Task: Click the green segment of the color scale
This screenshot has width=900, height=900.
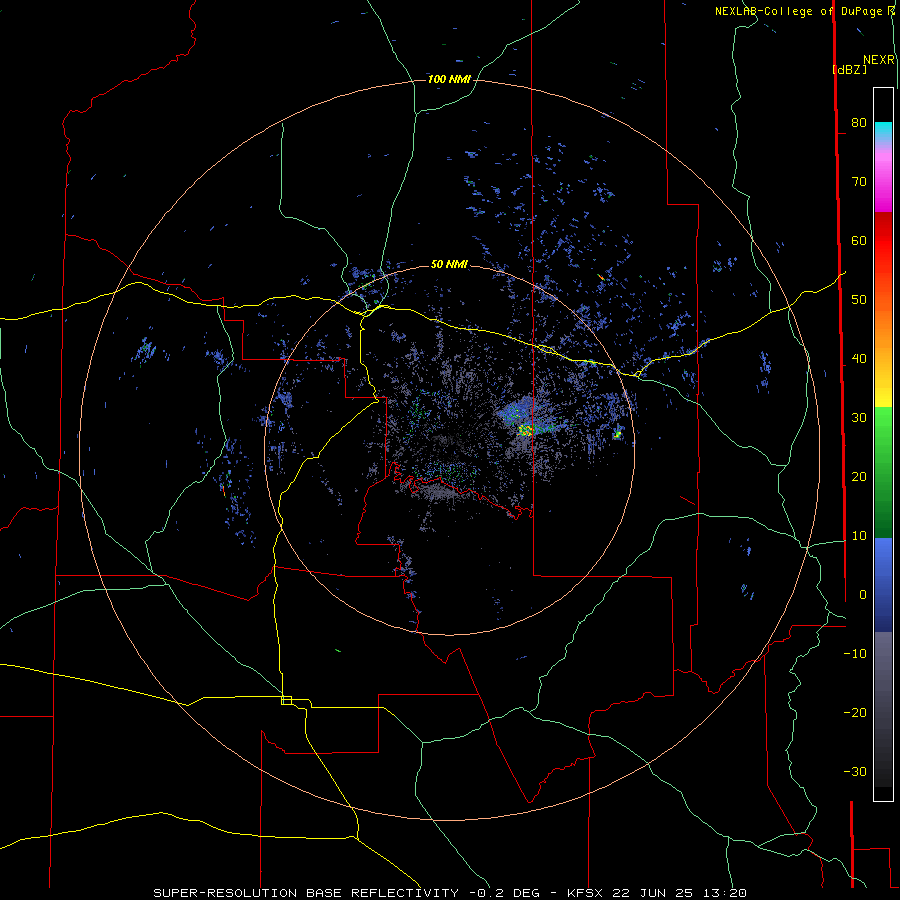Action: tap(883, 472)
